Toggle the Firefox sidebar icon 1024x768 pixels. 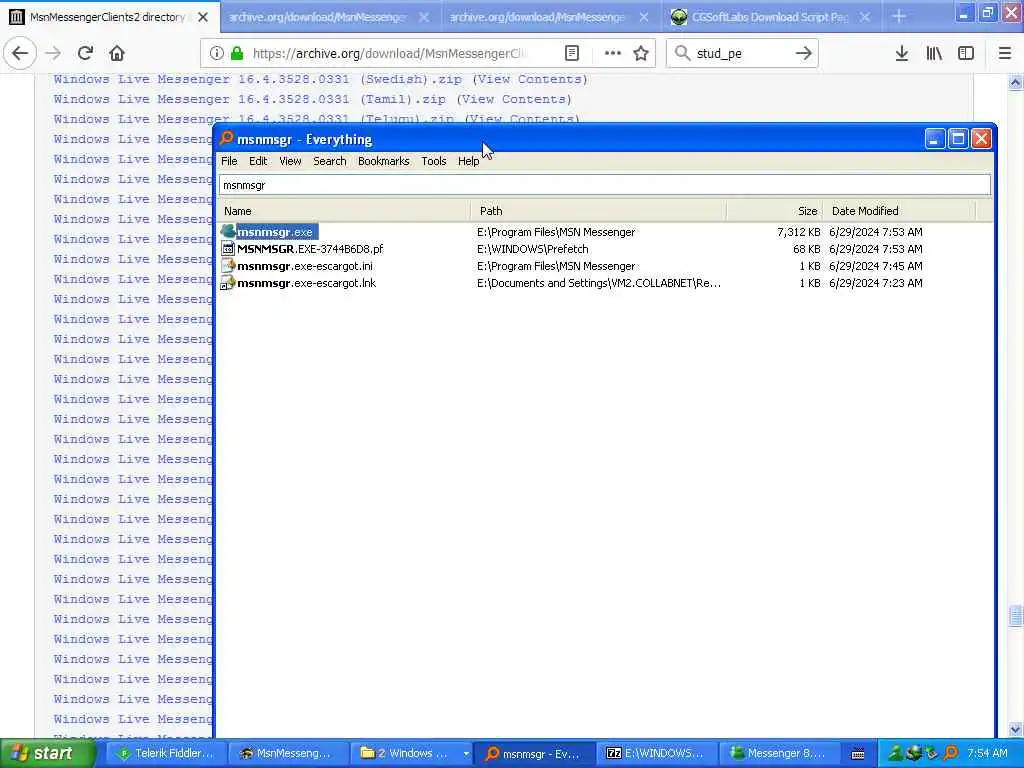[x=966, y=54]
